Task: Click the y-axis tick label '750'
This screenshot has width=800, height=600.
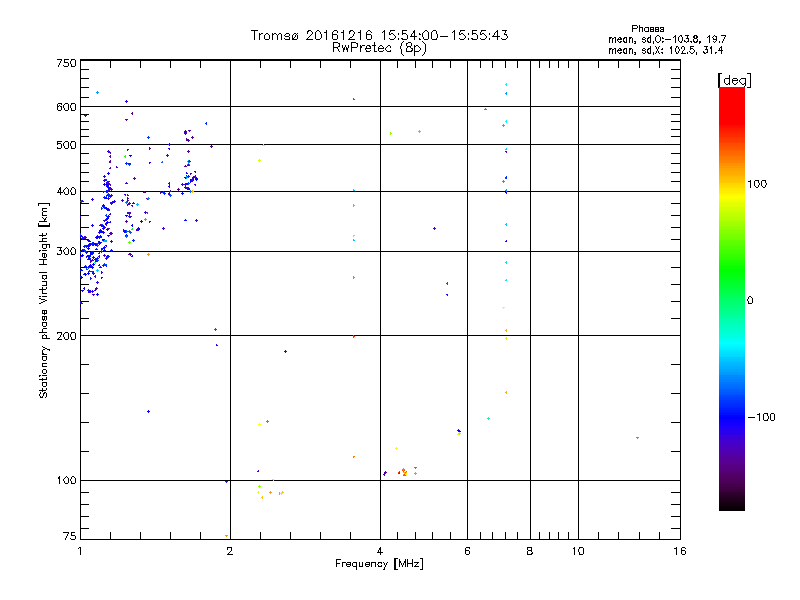Action: pos(66,63)
